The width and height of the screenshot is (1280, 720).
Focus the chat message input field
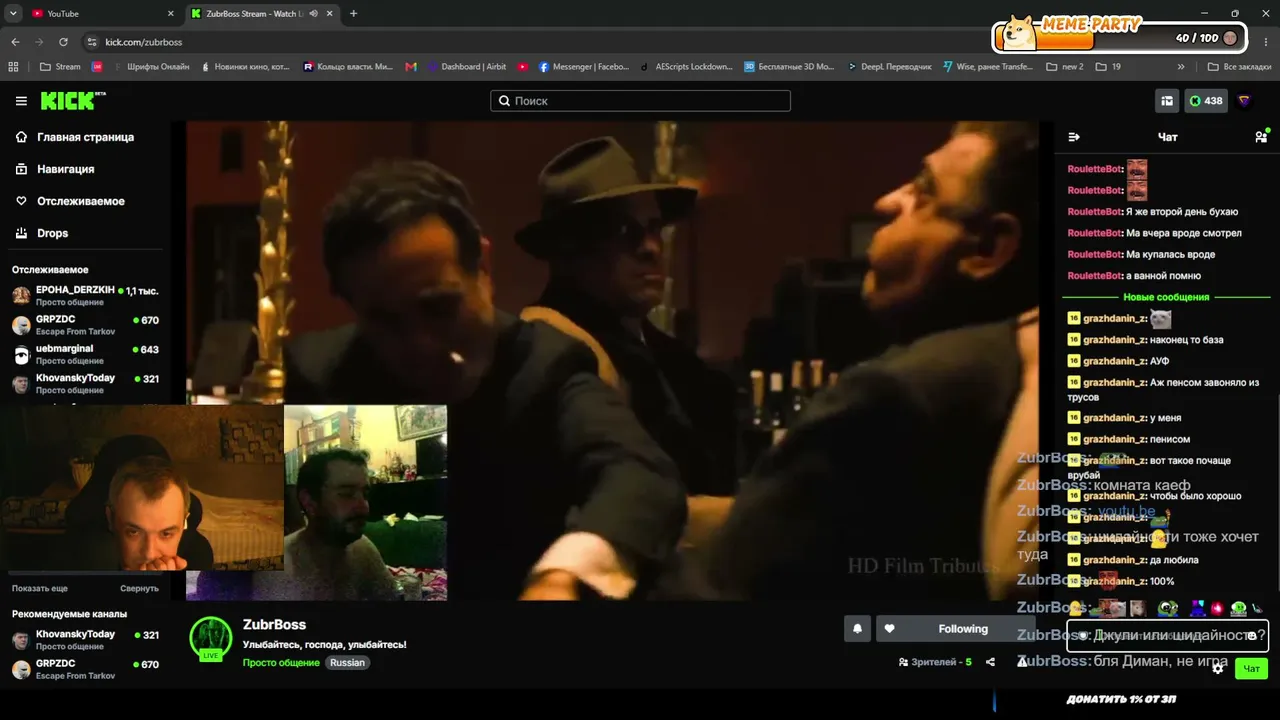1167,636
